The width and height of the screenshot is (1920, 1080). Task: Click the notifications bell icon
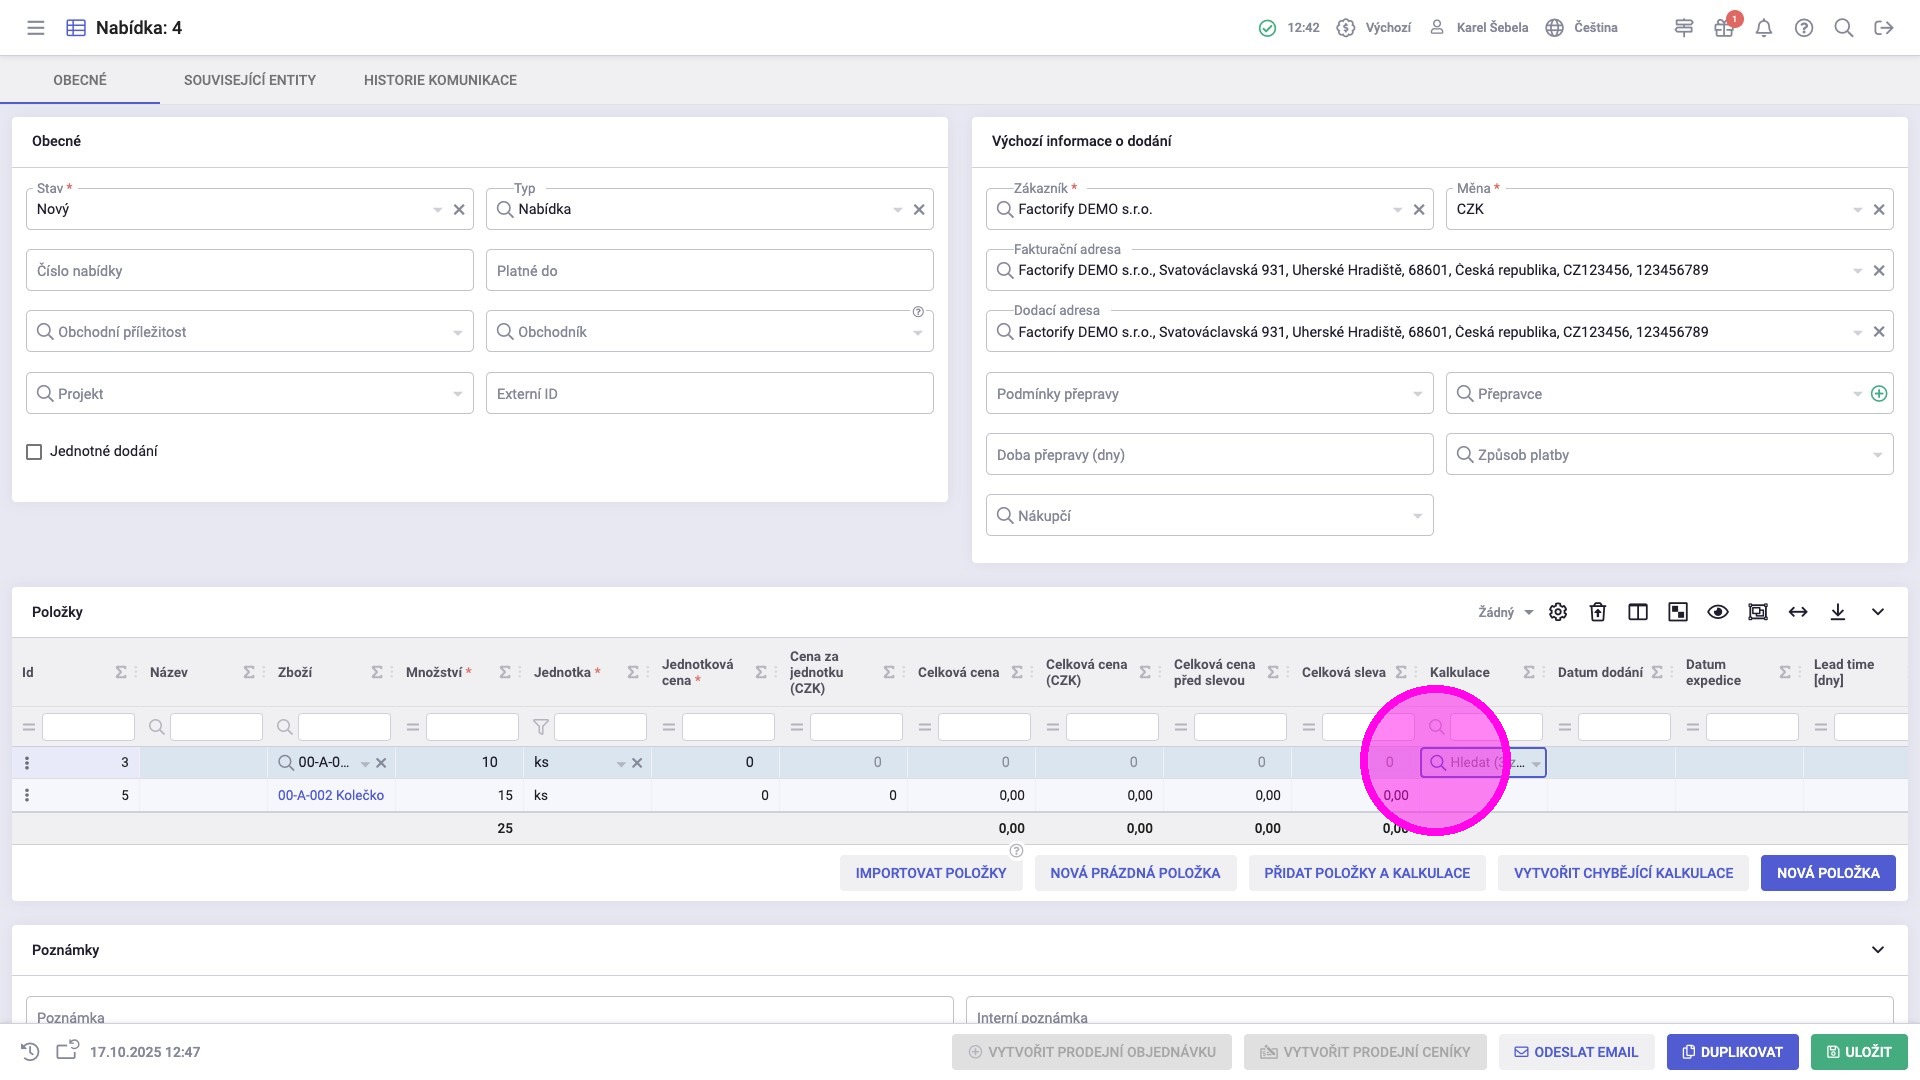1764,28
